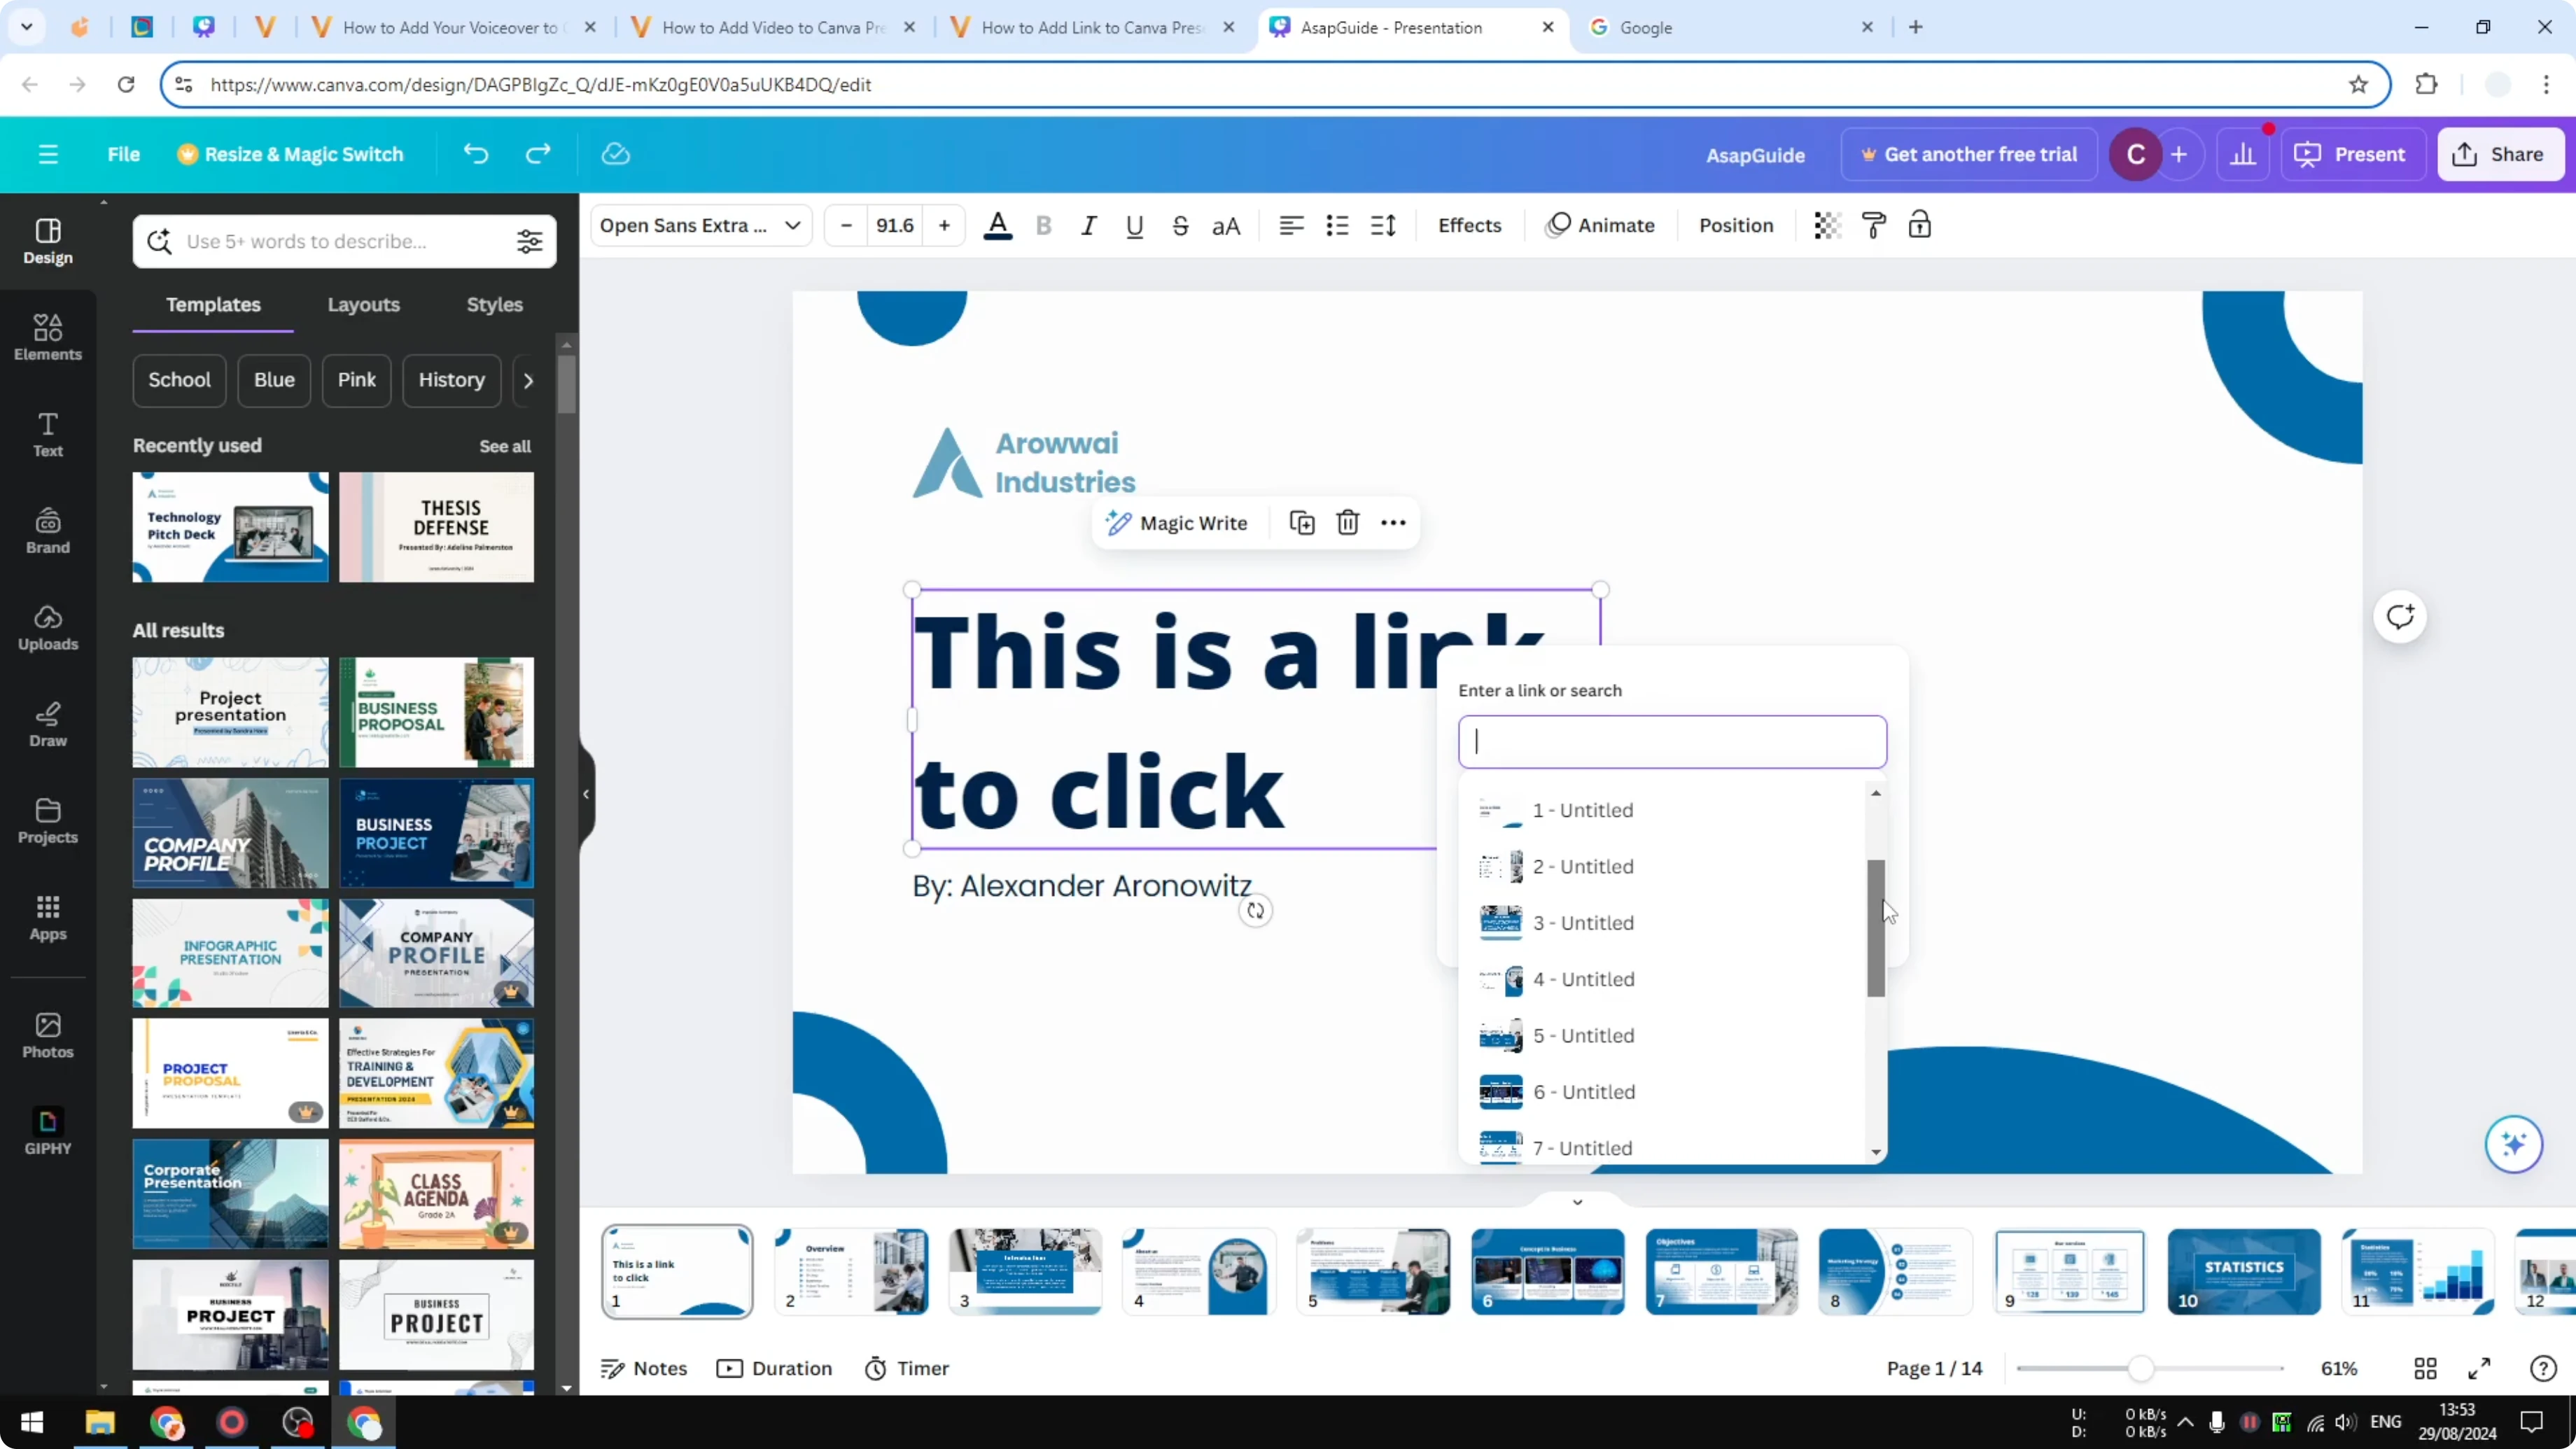Open text color picker
This screenshot has width=2576, height=1449.
click(998, 226)
